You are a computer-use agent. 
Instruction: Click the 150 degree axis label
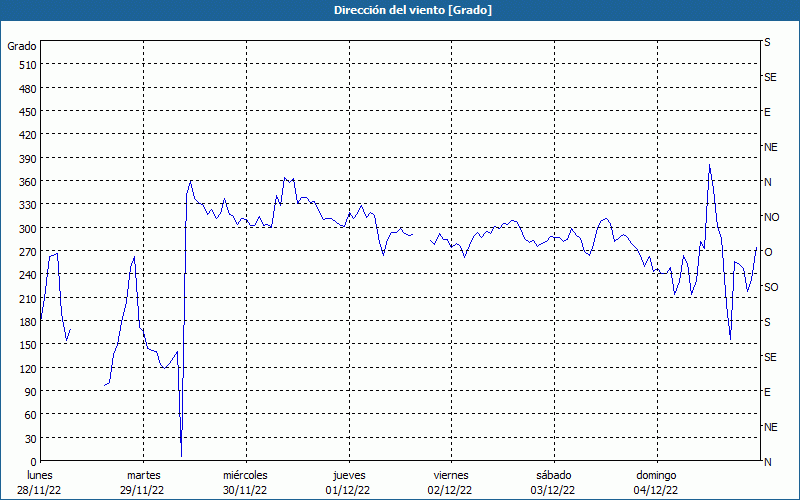(x=28, y=345)
